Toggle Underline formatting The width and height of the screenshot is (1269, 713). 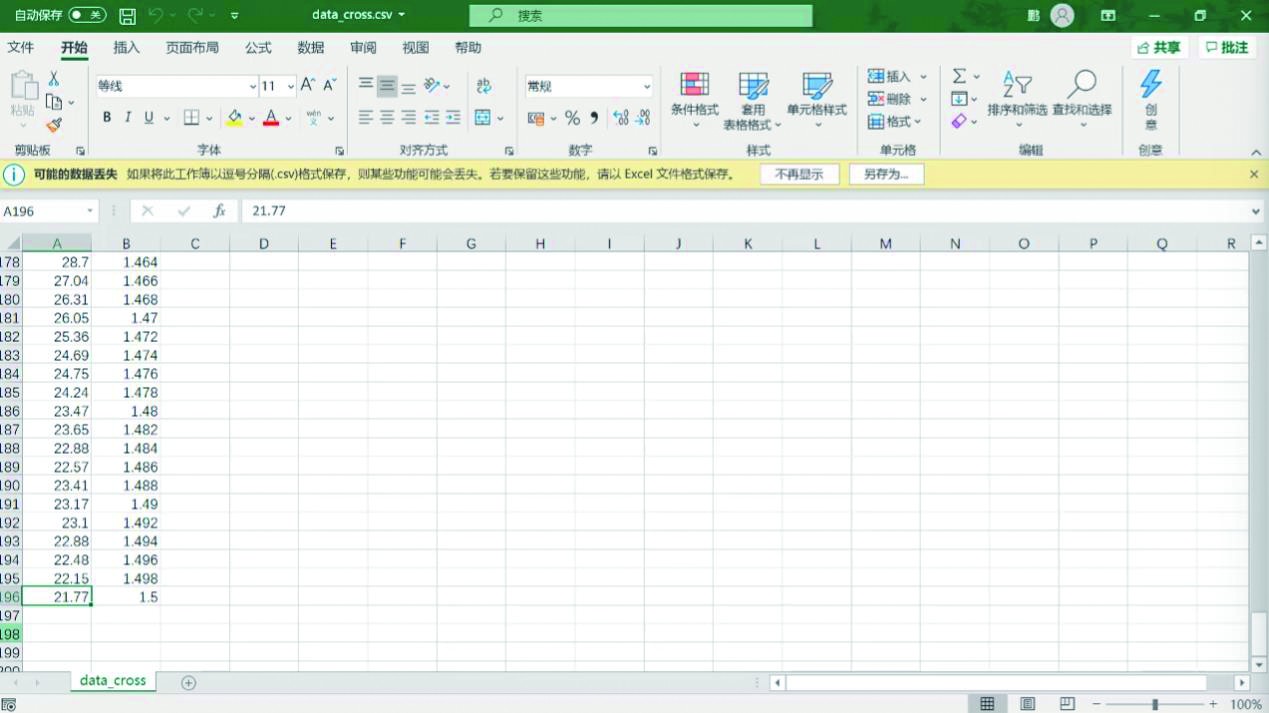[x=149, y=118]
